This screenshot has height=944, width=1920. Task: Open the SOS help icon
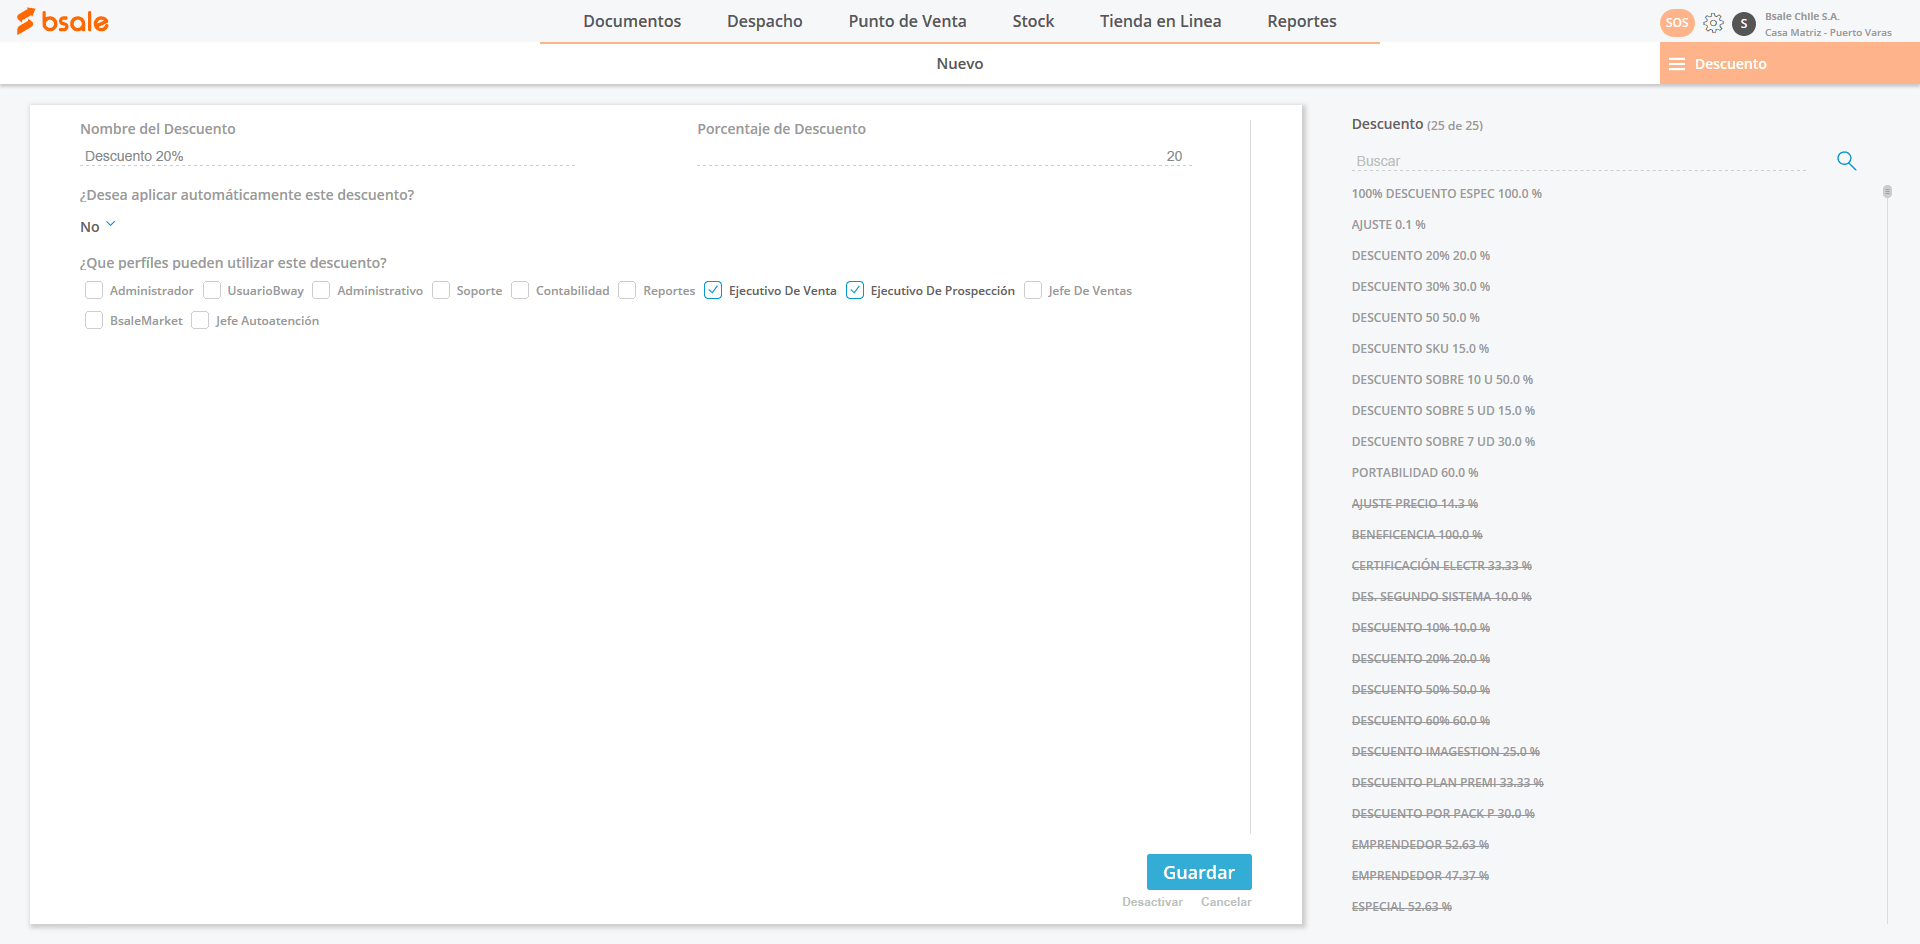1677,23
